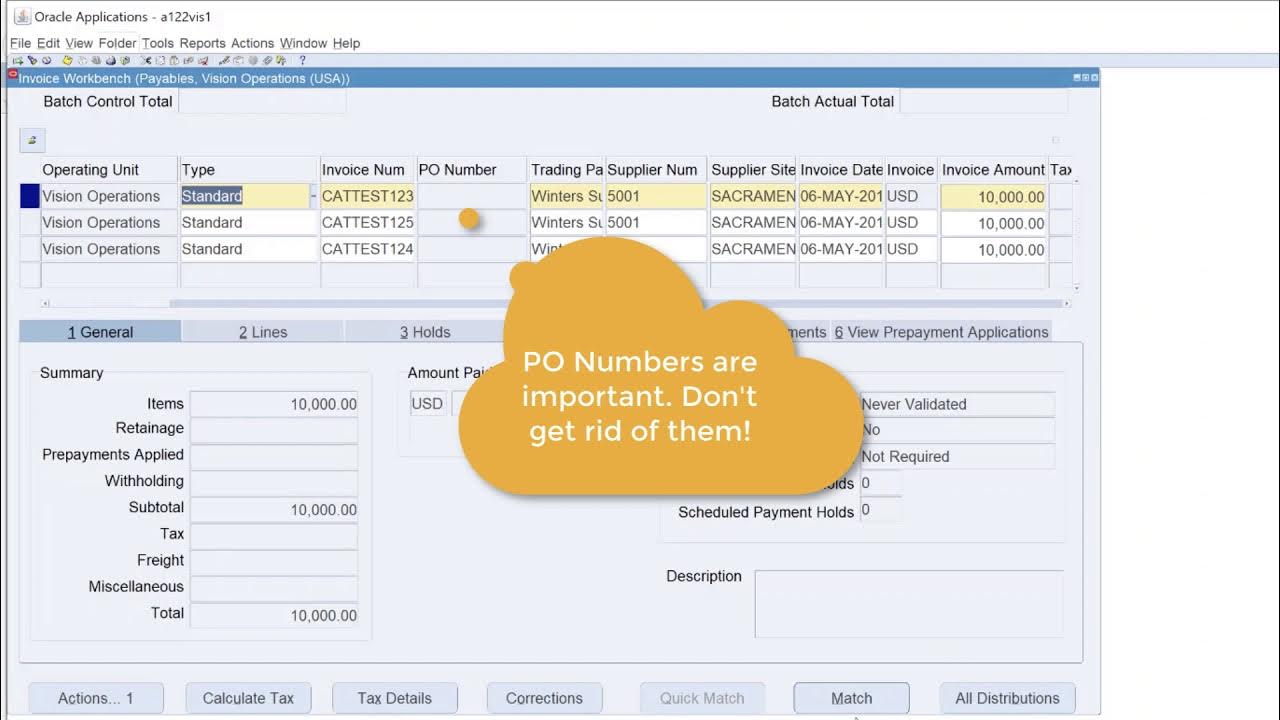The image size is (1280, 720).
Task: Switch to the 3 Holds tab
Action: pos(425,332)
